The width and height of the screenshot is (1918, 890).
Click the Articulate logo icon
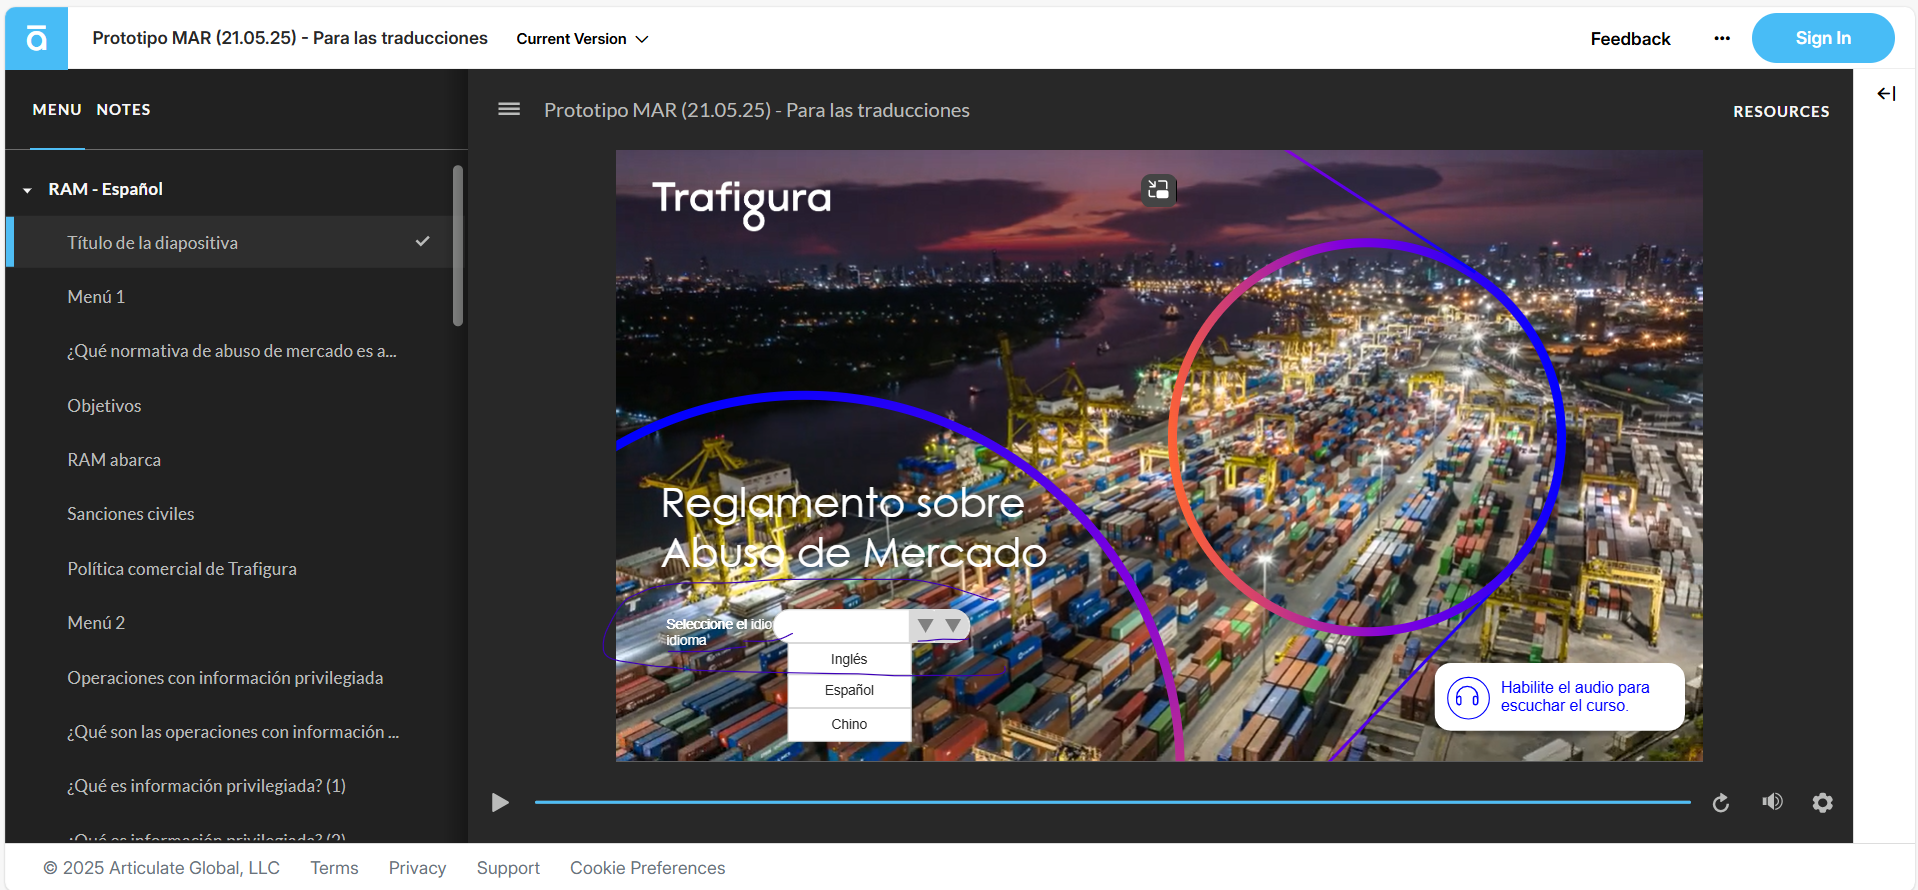click(x=37, y=38)
